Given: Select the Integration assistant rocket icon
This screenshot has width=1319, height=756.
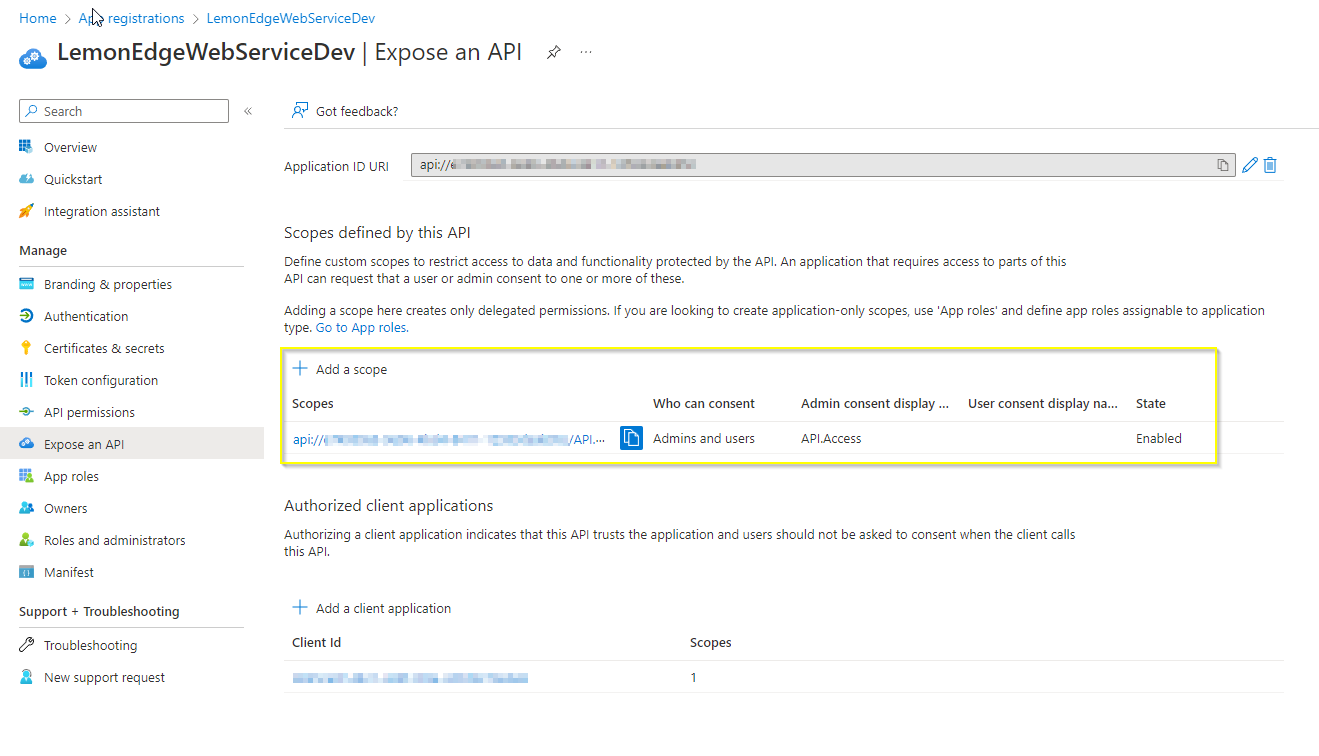Looking at the screenshot, I should click(27, 211).
